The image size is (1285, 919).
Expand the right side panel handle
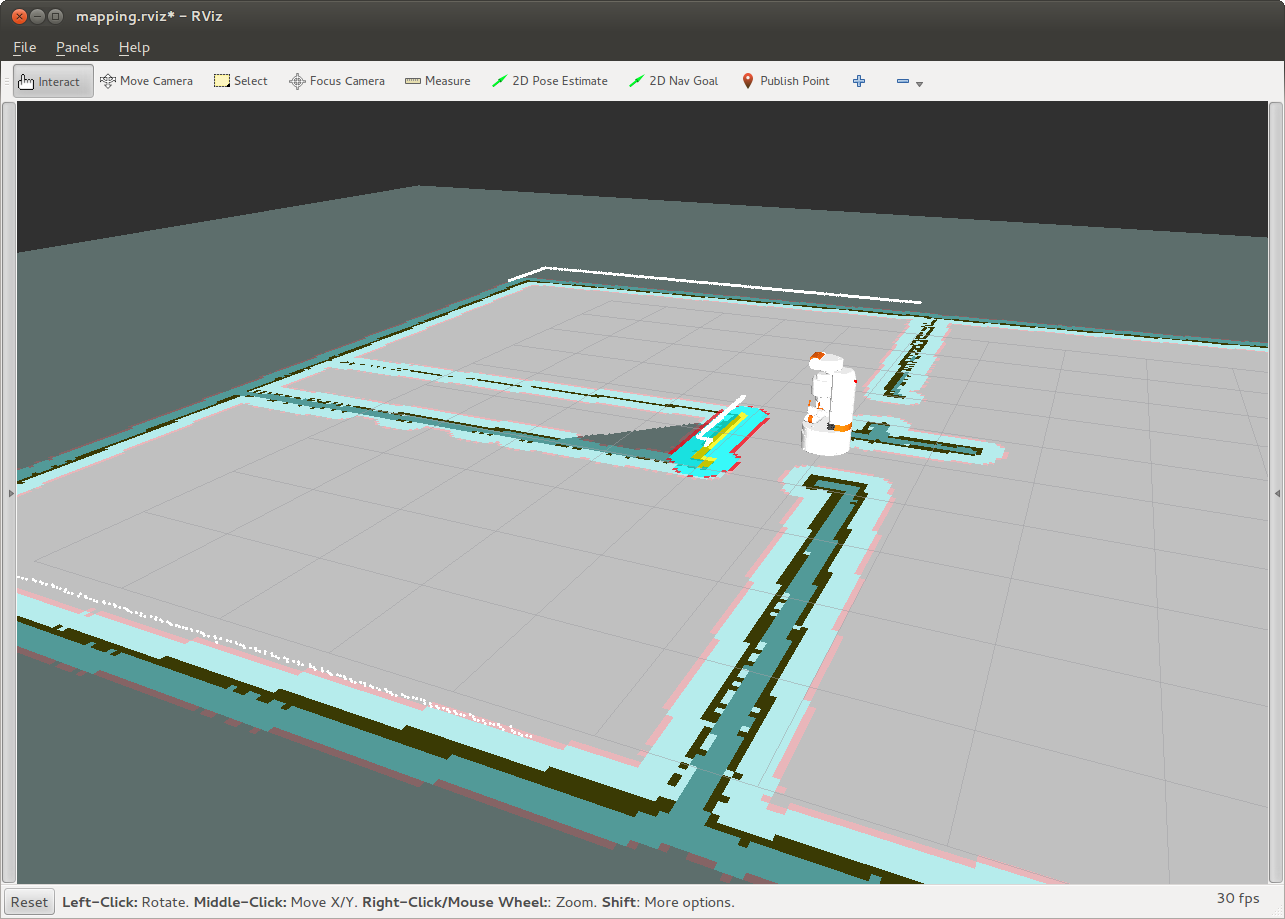tap(1277, 493)
